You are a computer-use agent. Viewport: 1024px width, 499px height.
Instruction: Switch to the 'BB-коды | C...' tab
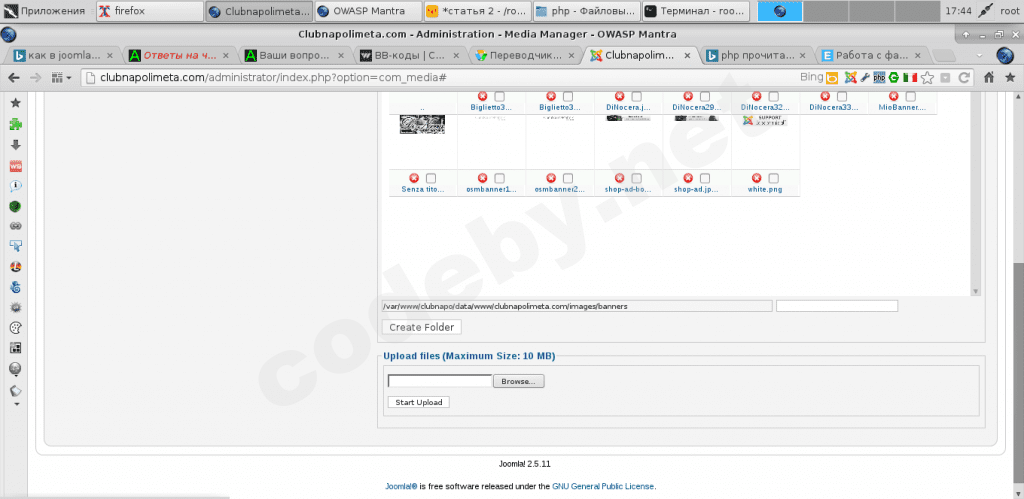411,56
